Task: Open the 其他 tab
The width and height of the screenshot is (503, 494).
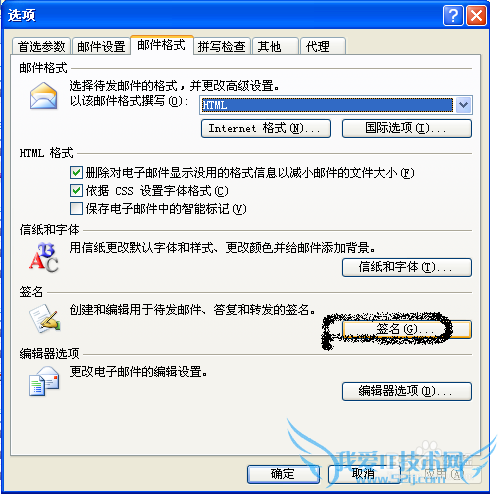Action: pos(275,46)
